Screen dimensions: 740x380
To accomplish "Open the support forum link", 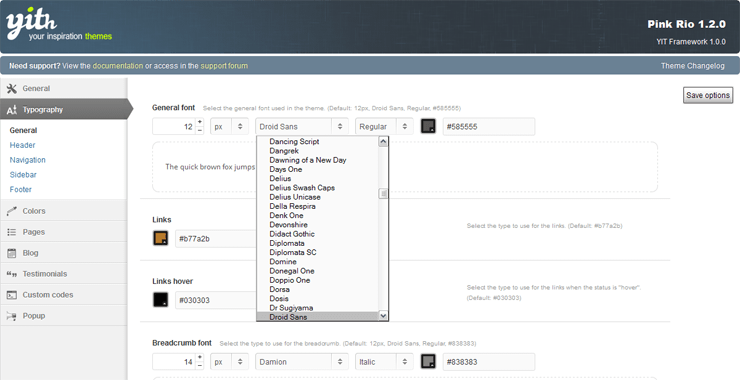I will pyautogui.click(x=224, y=66).
